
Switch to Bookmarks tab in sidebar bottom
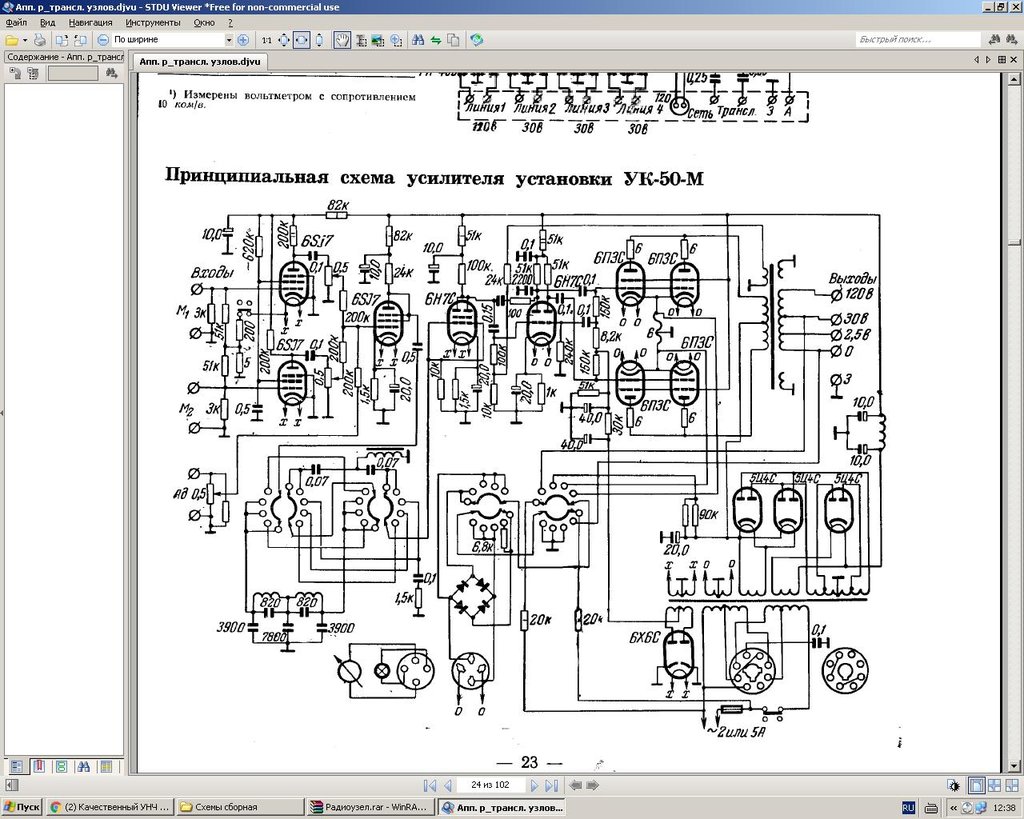tap(39, 767)
